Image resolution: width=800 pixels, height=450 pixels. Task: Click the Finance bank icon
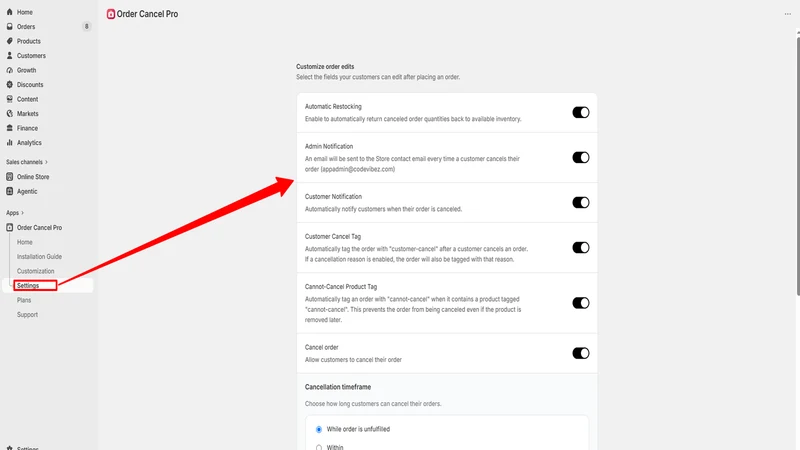9,128
